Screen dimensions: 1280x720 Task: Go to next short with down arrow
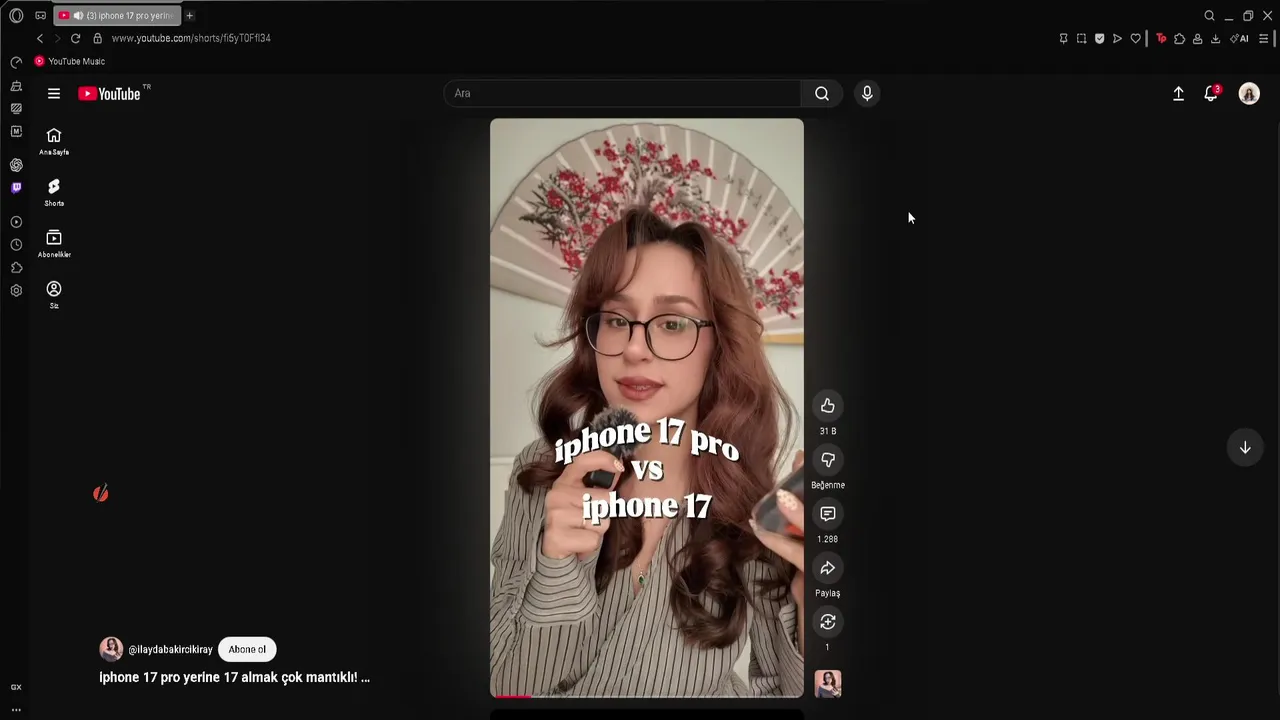pos(1245,448)
